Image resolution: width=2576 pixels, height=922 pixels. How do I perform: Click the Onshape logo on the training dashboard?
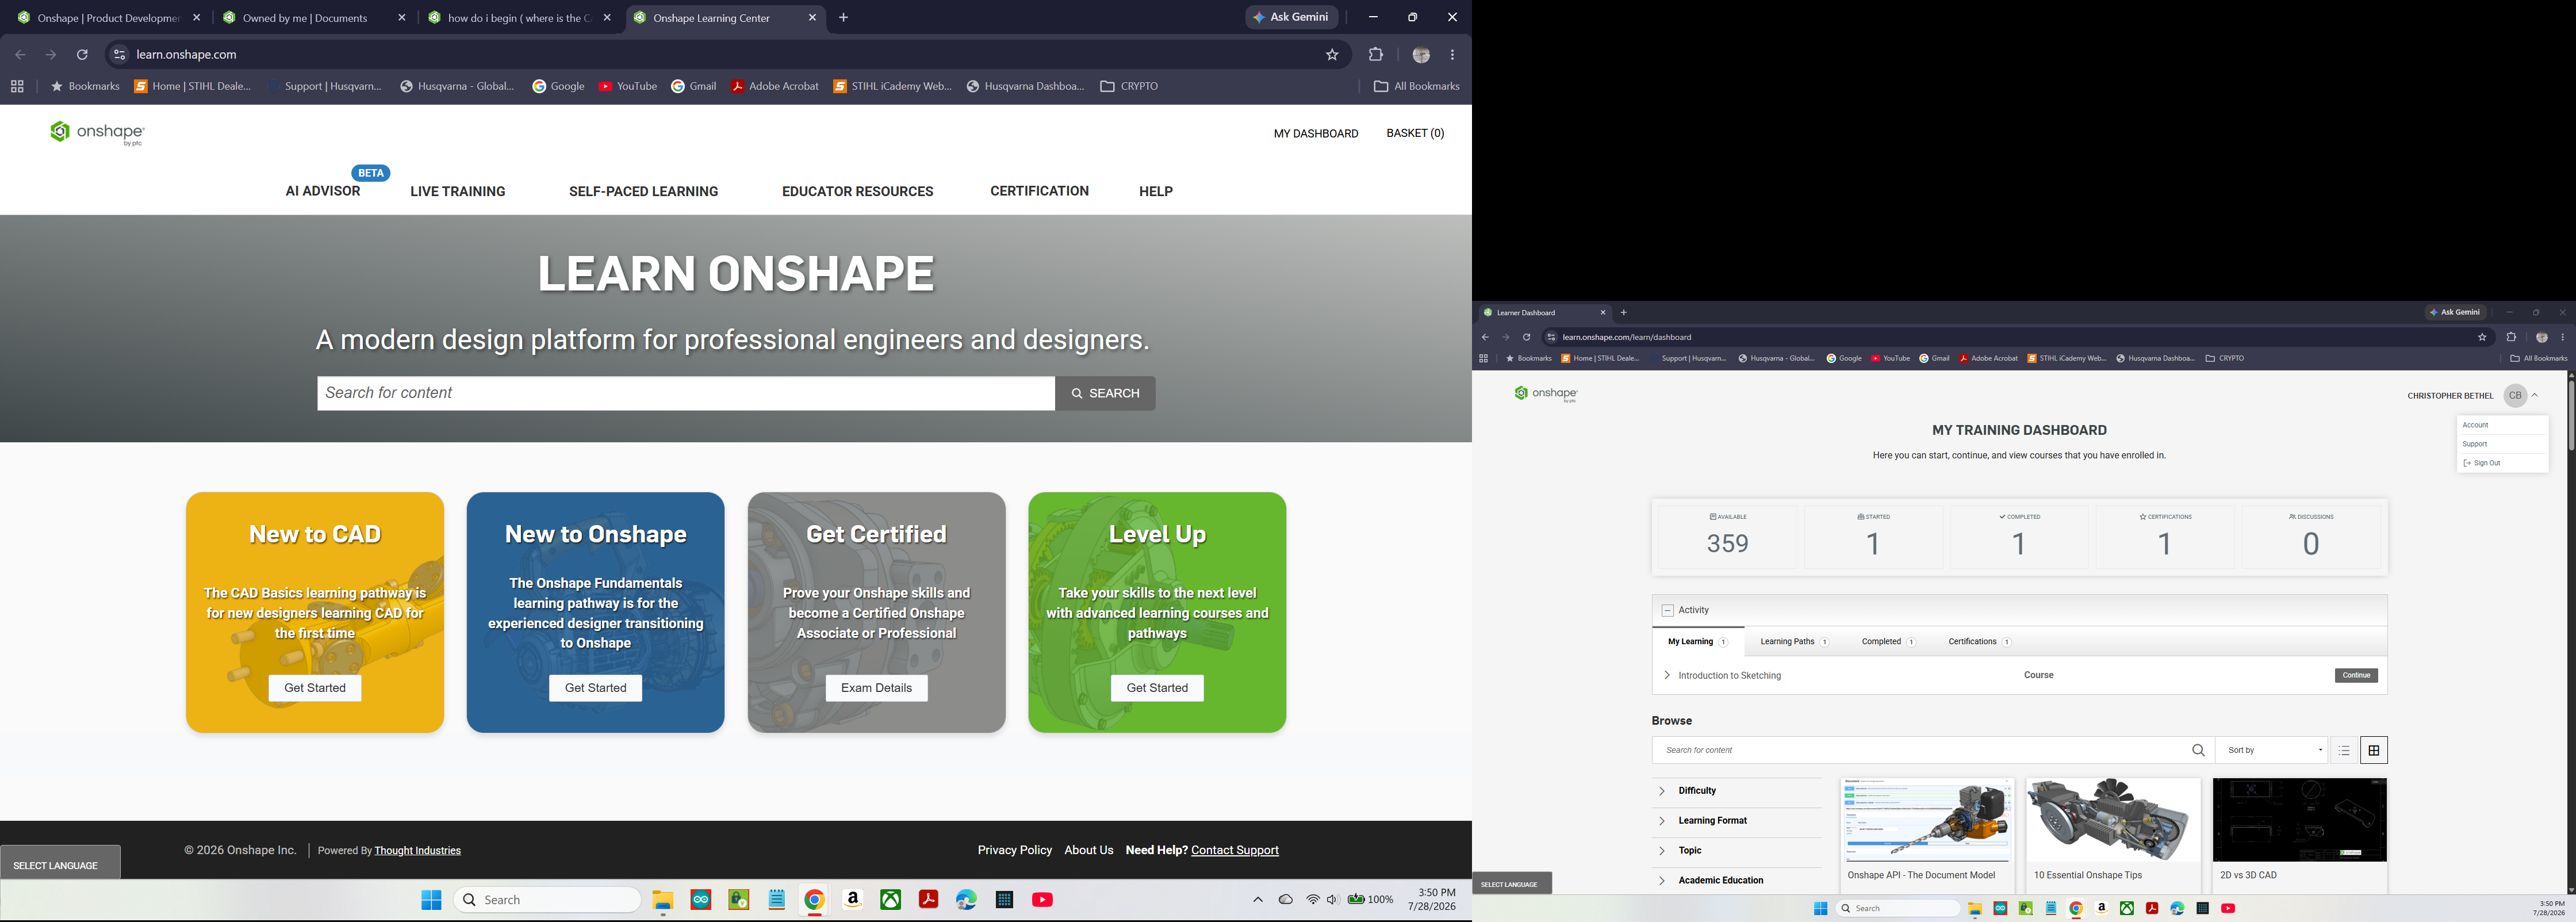pos(1546,394)
